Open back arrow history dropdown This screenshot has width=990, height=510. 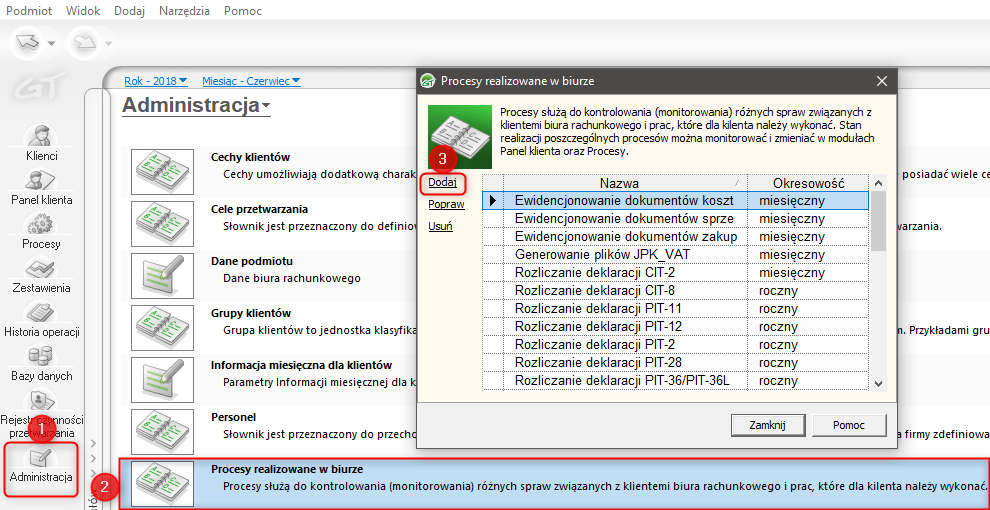click(52, 44)
